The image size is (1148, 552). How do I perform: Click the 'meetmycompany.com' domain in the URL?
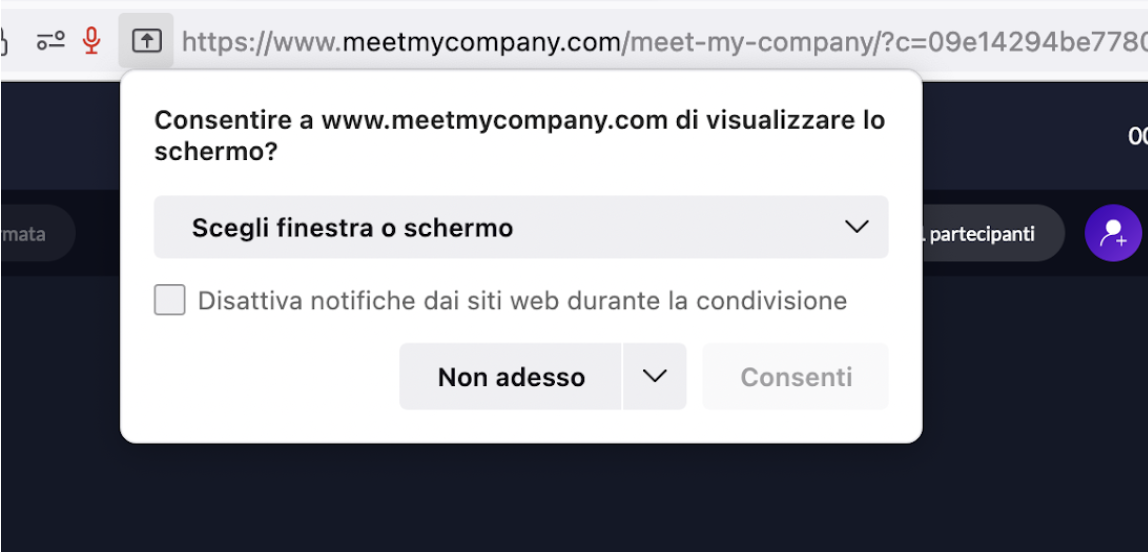[481, 41]
